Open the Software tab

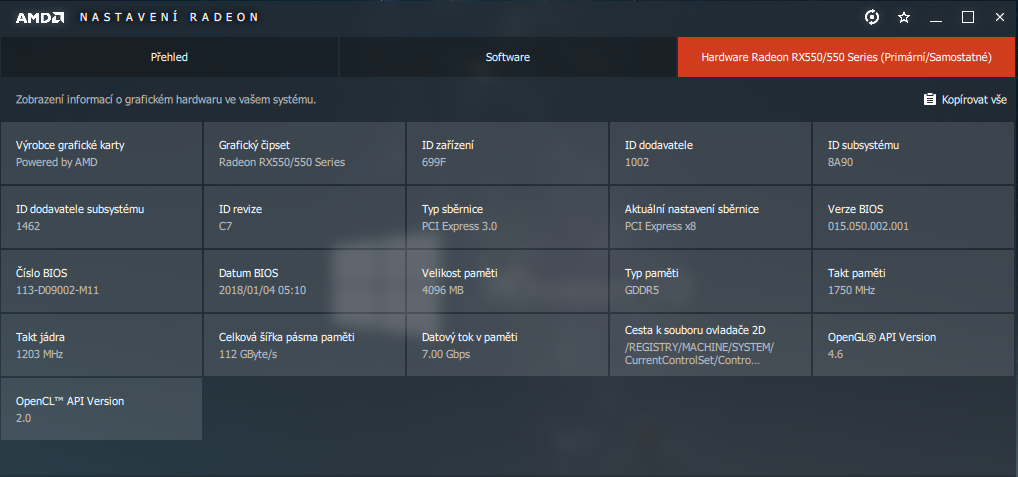tap(508, 57)
